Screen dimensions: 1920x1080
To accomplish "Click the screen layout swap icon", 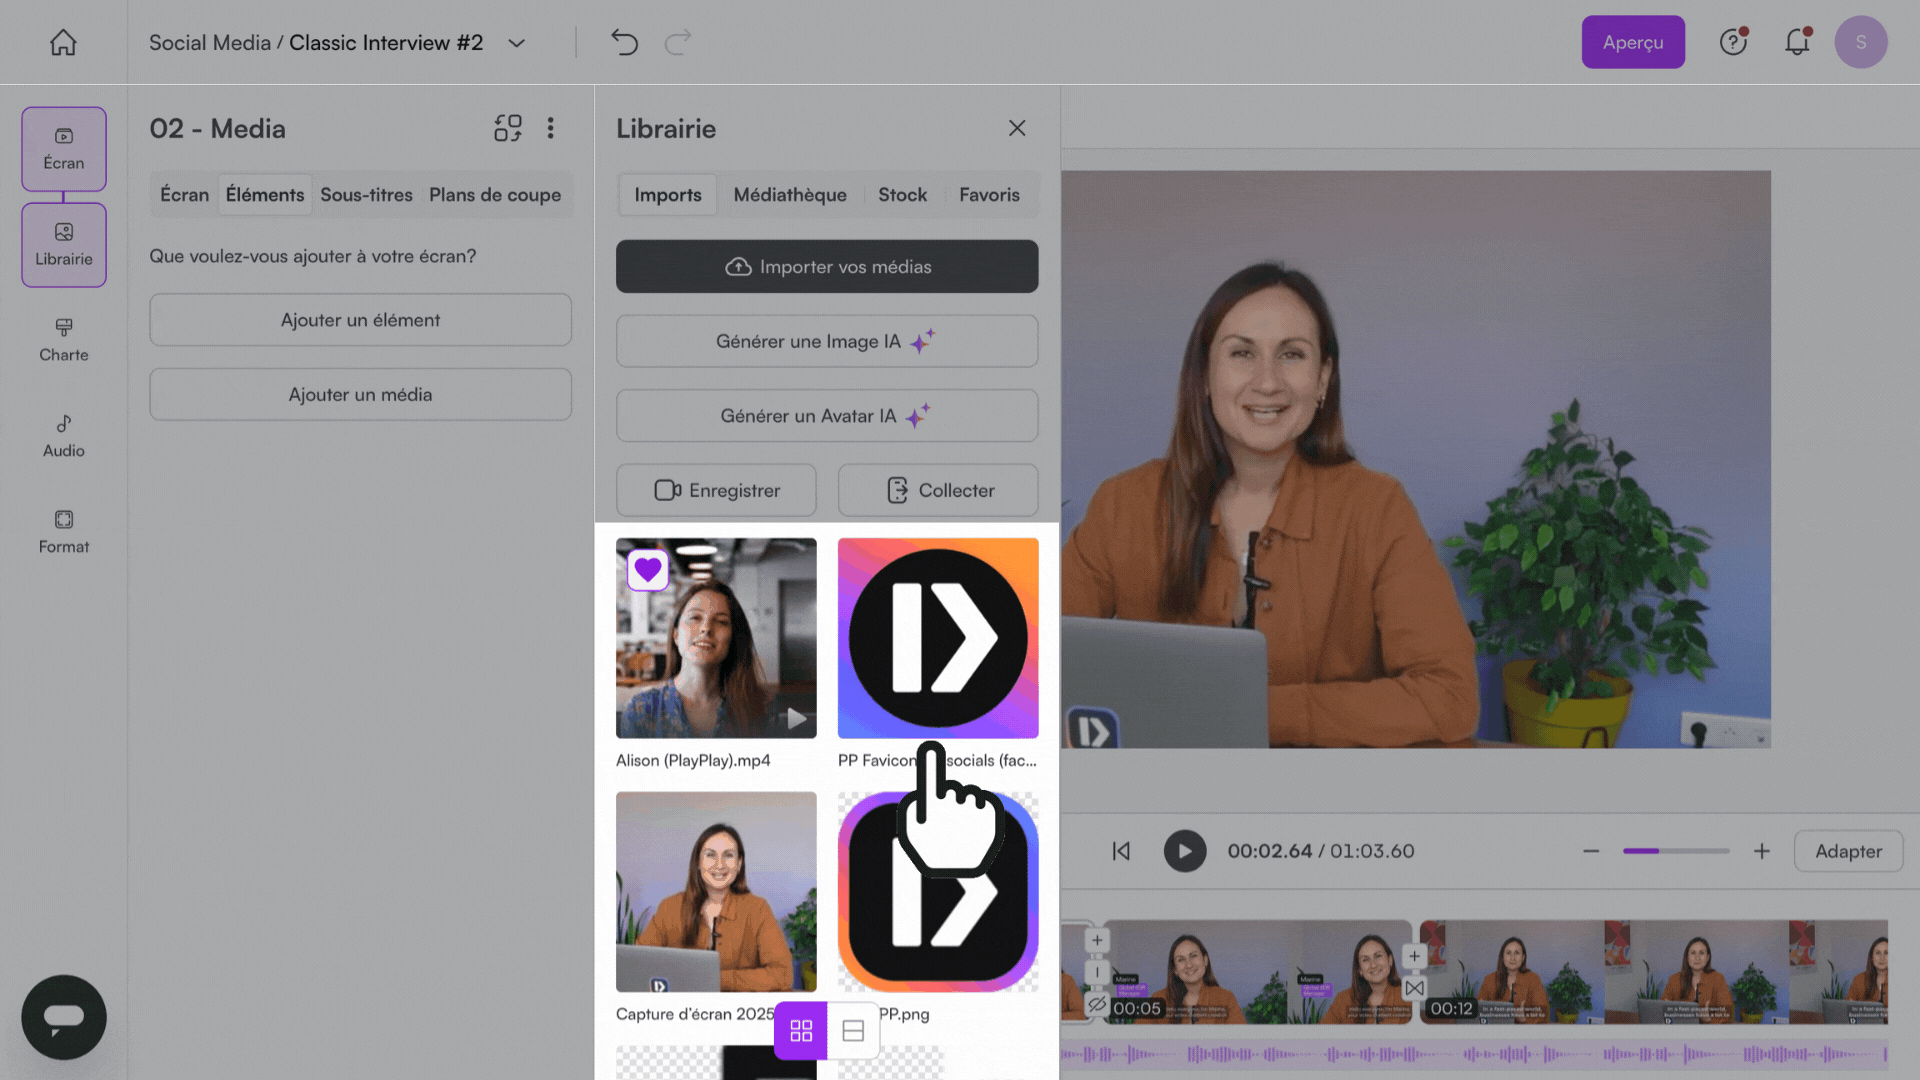I will 507,128.
